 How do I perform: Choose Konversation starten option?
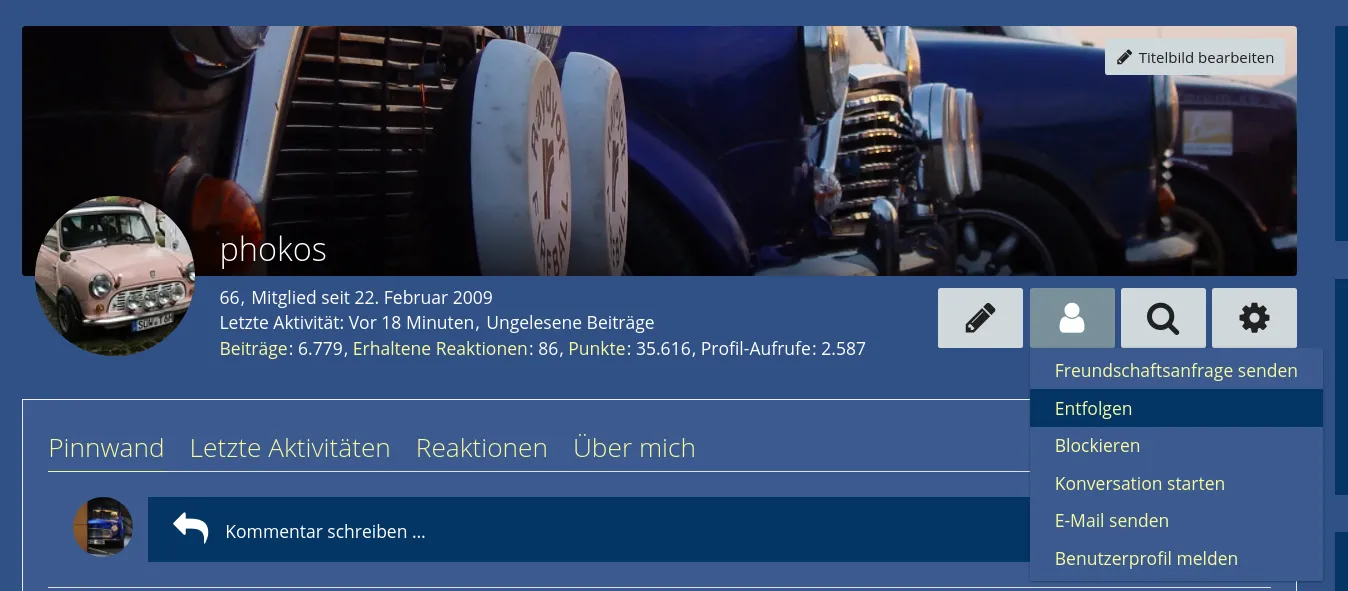[x=1176, y=483]
